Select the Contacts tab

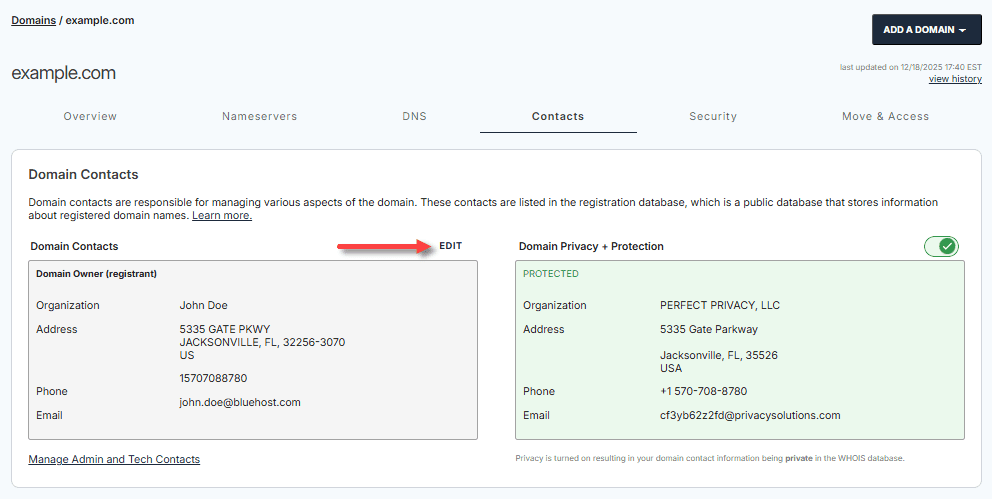pos(558,116)
